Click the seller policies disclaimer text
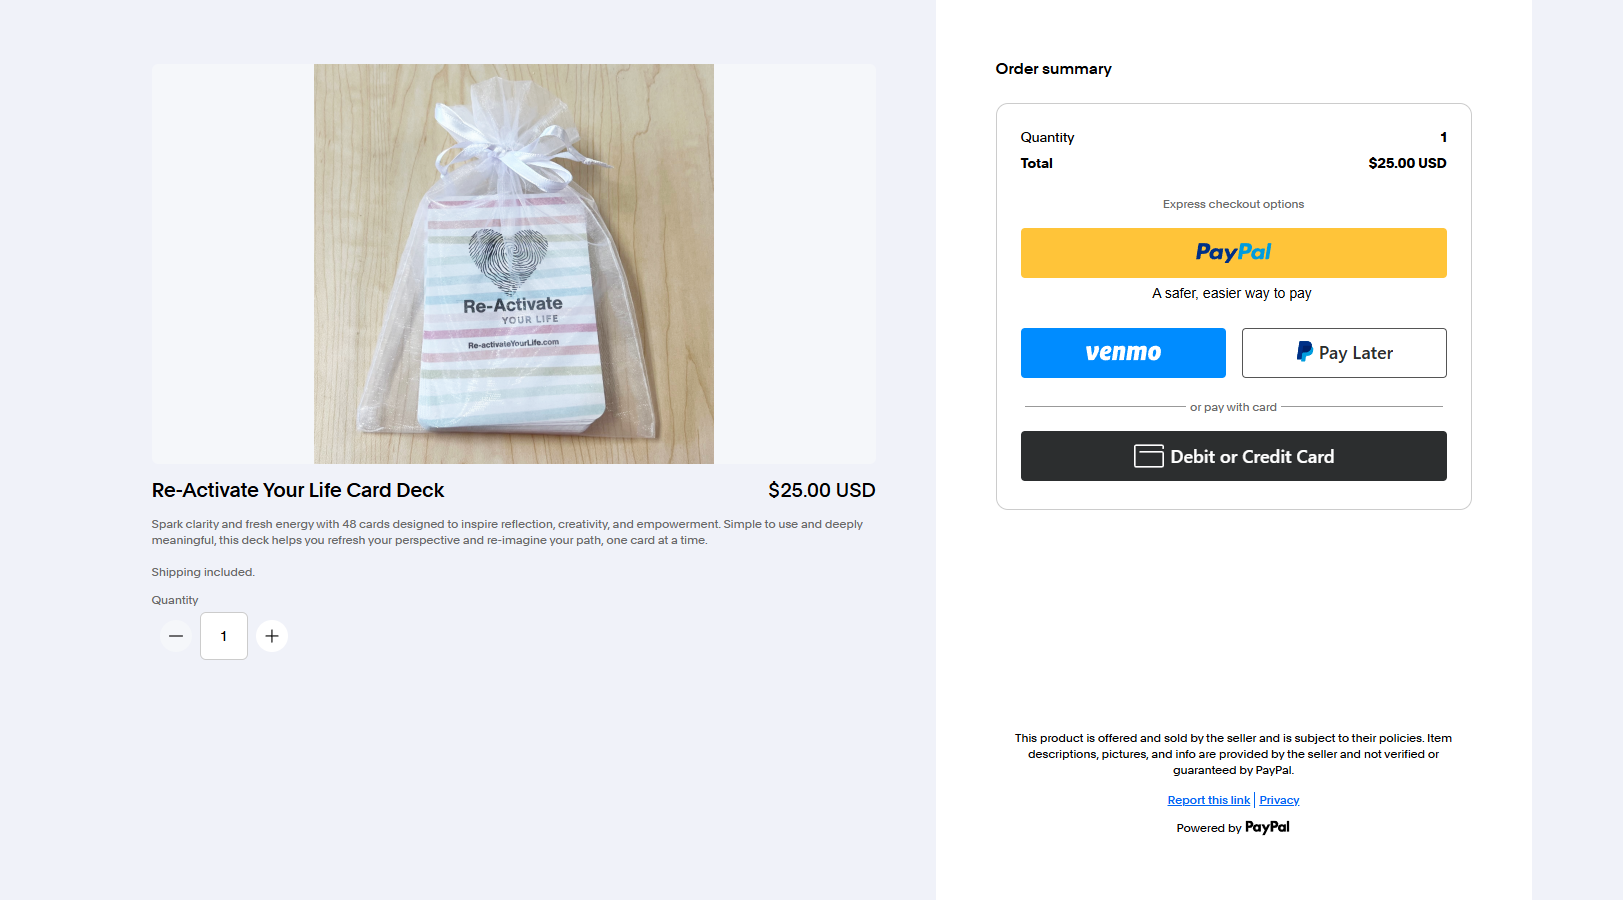 click(x=1233, y=754)
